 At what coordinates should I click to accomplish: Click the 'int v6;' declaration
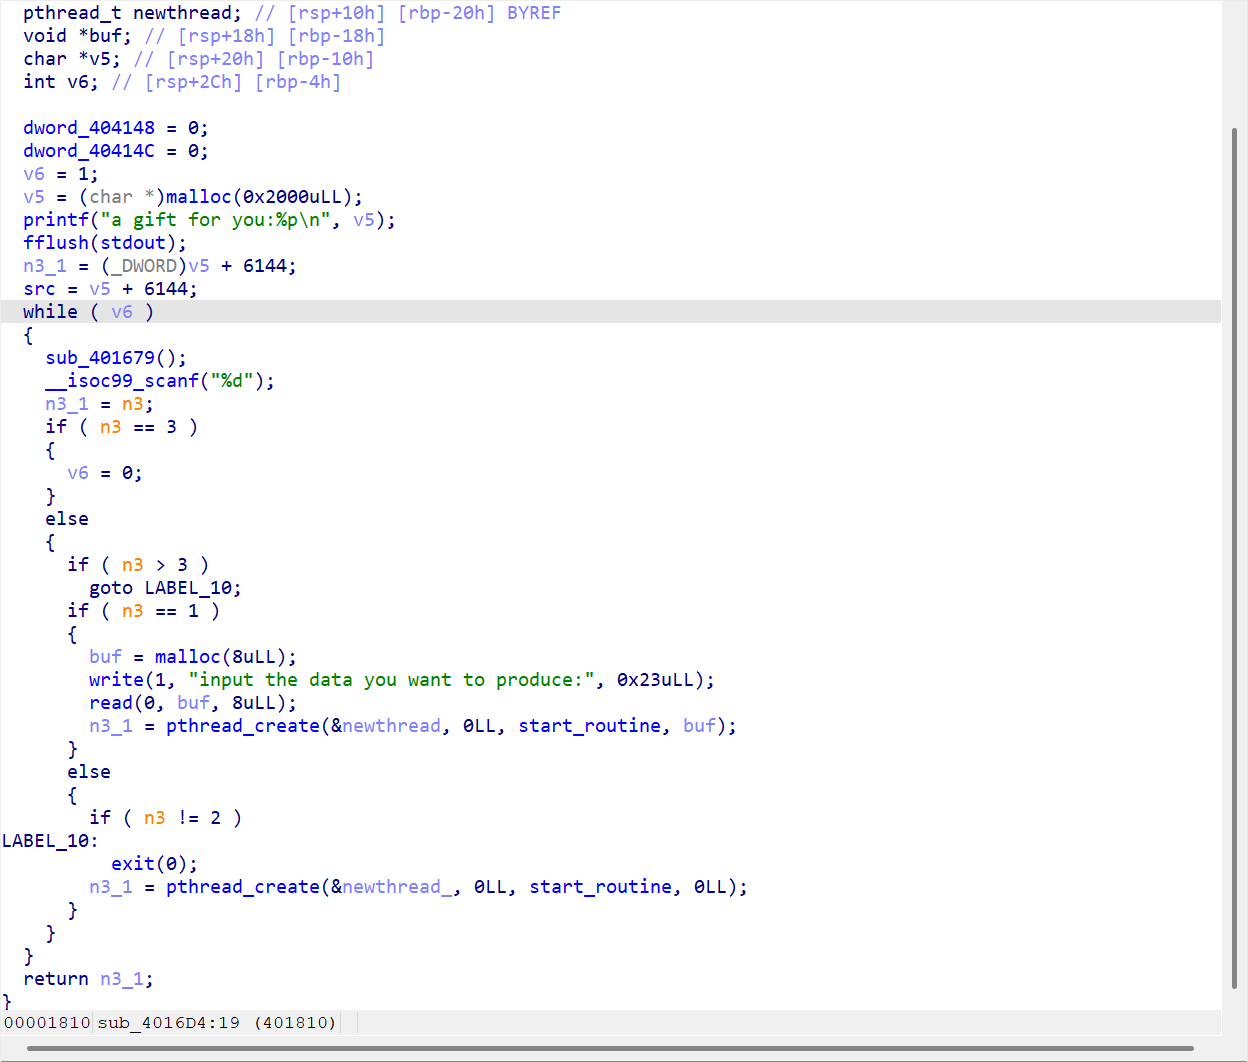(61, 82)
